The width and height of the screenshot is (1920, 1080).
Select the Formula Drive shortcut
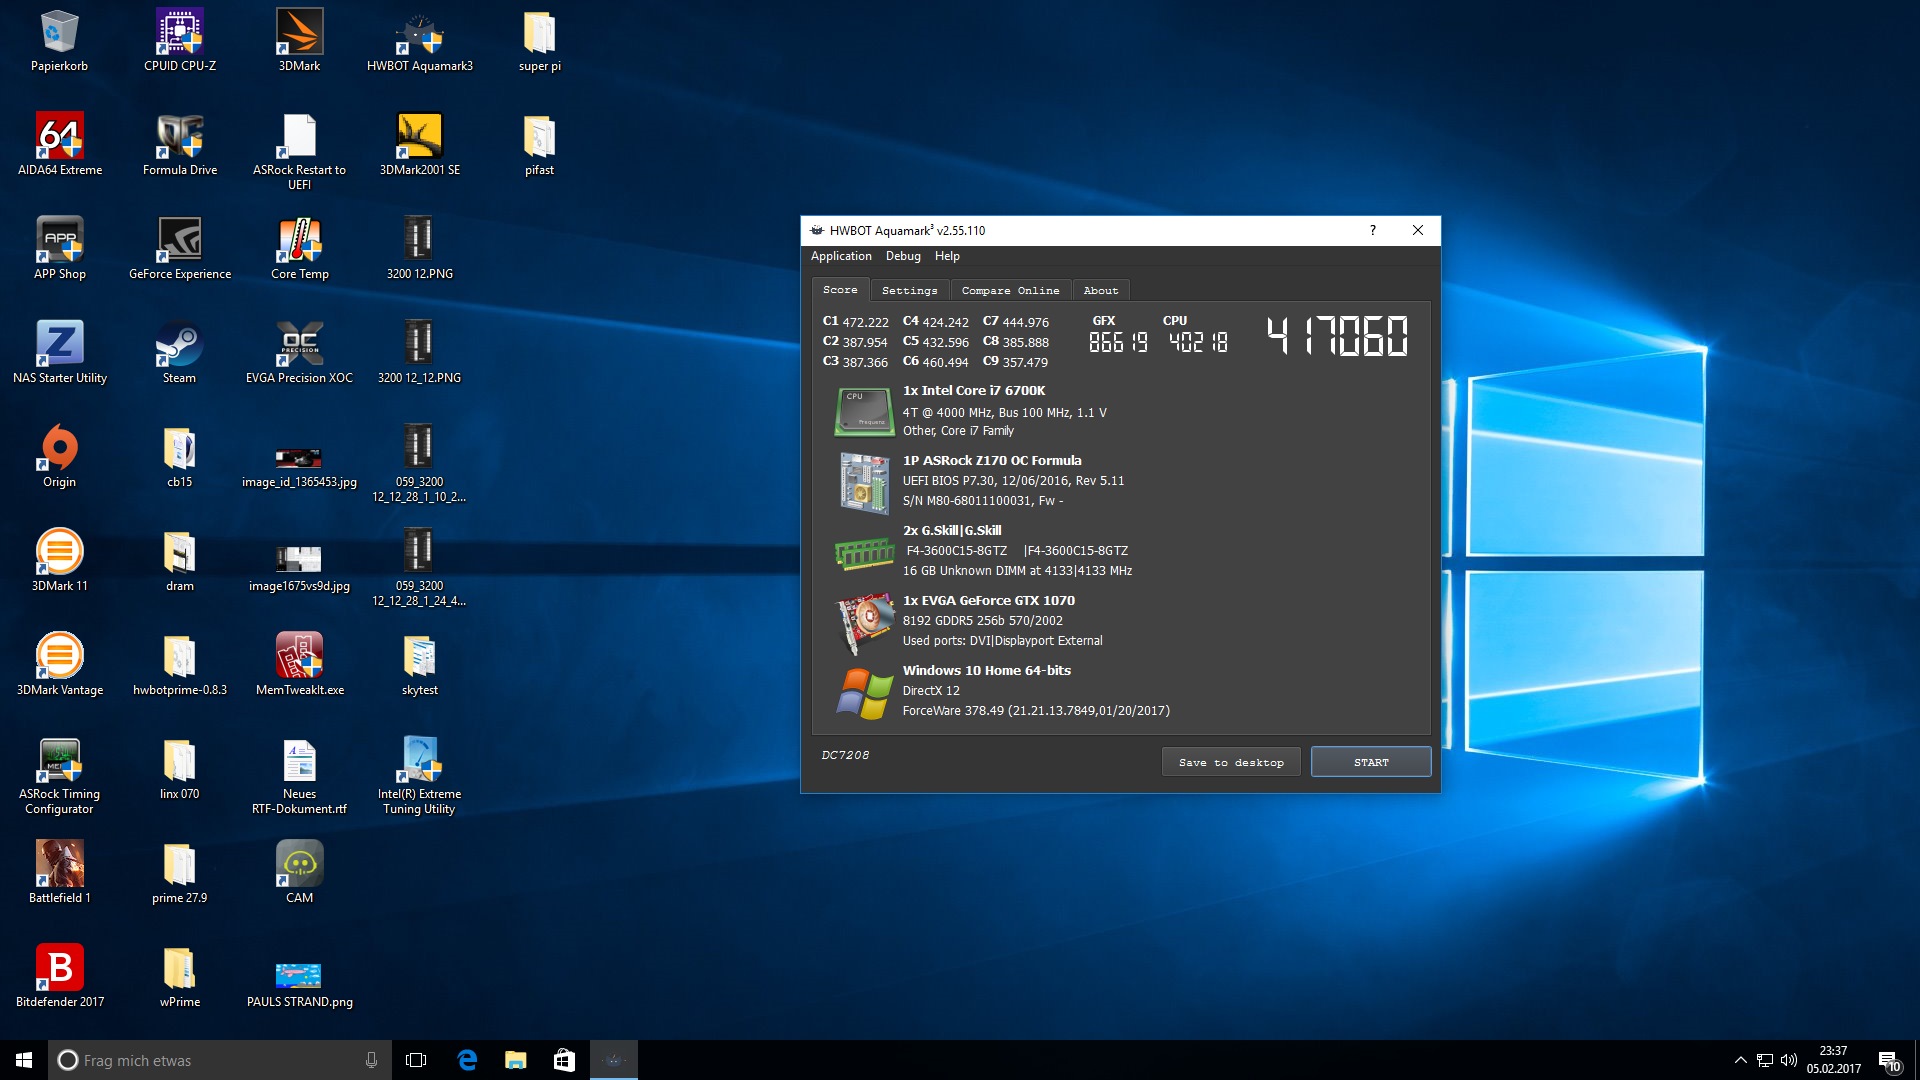tap(180, 145)
